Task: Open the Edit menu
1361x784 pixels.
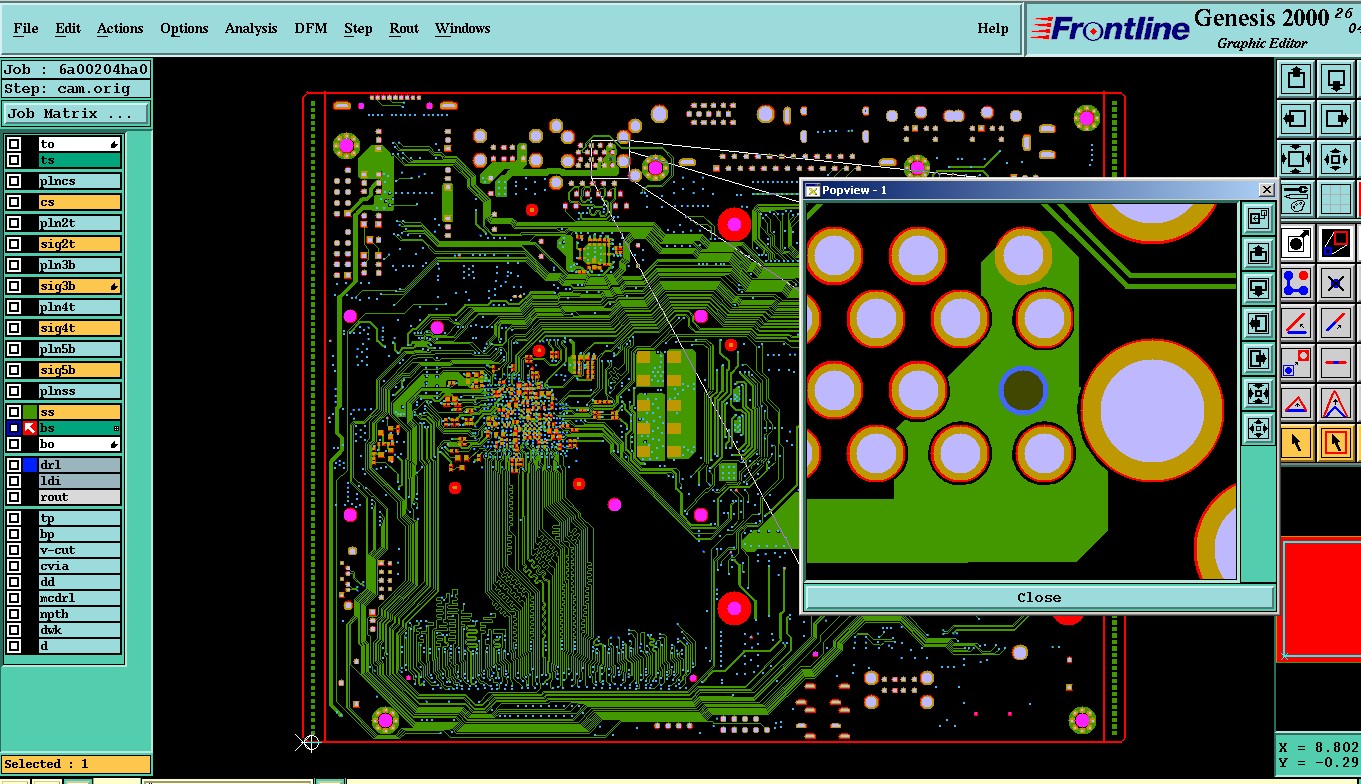Action: (x=68, y=28)
